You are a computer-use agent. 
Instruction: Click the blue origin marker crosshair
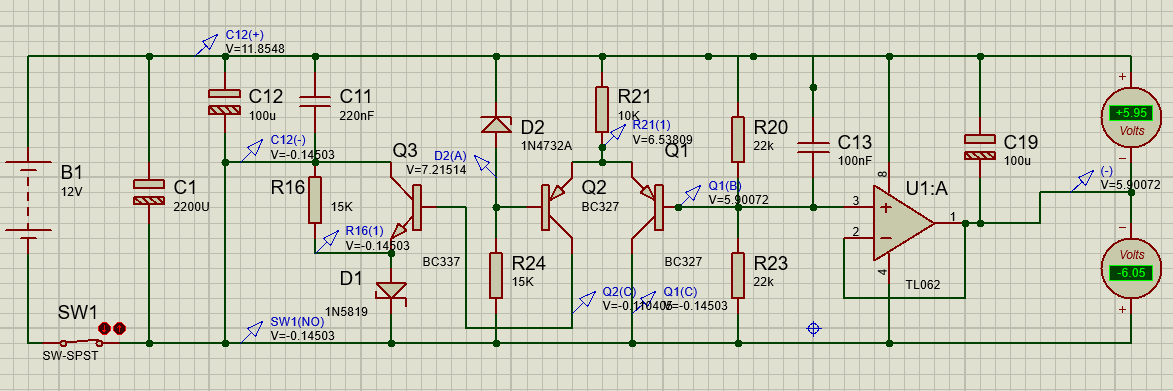click(x=814, y=328)
